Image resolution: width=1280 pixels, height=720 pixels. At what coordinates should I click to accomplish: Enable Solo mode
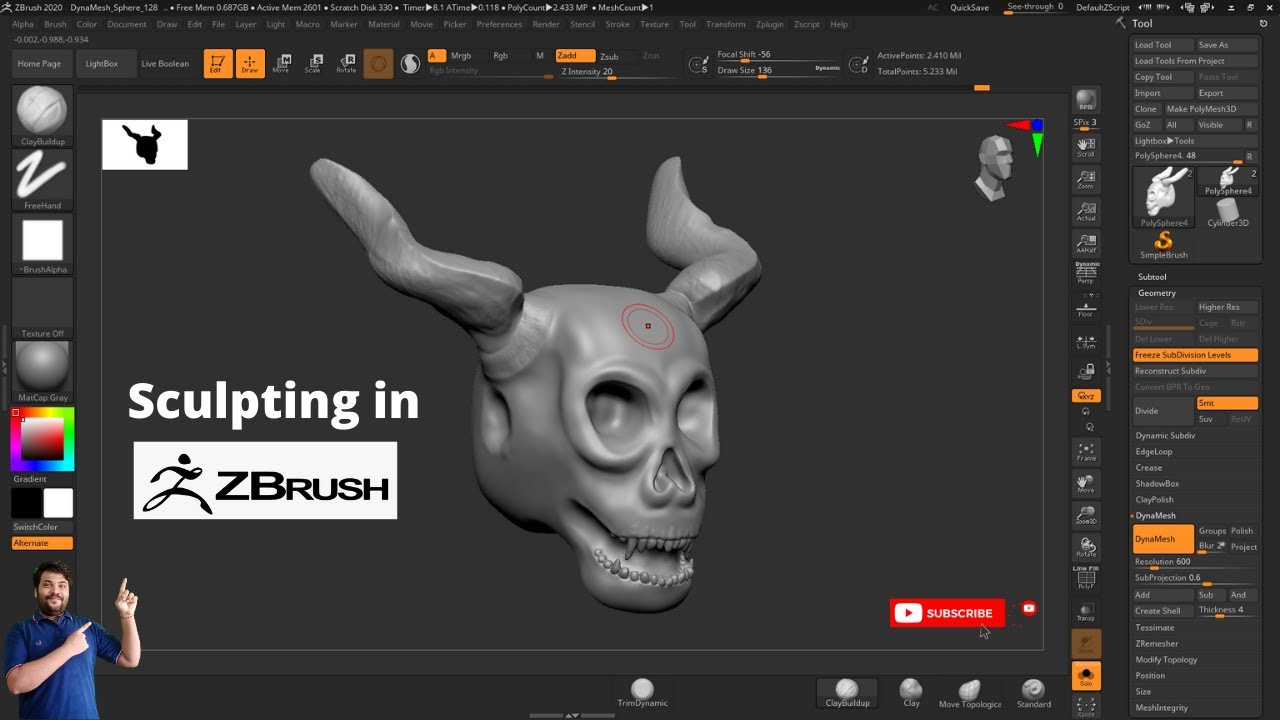1086,676
